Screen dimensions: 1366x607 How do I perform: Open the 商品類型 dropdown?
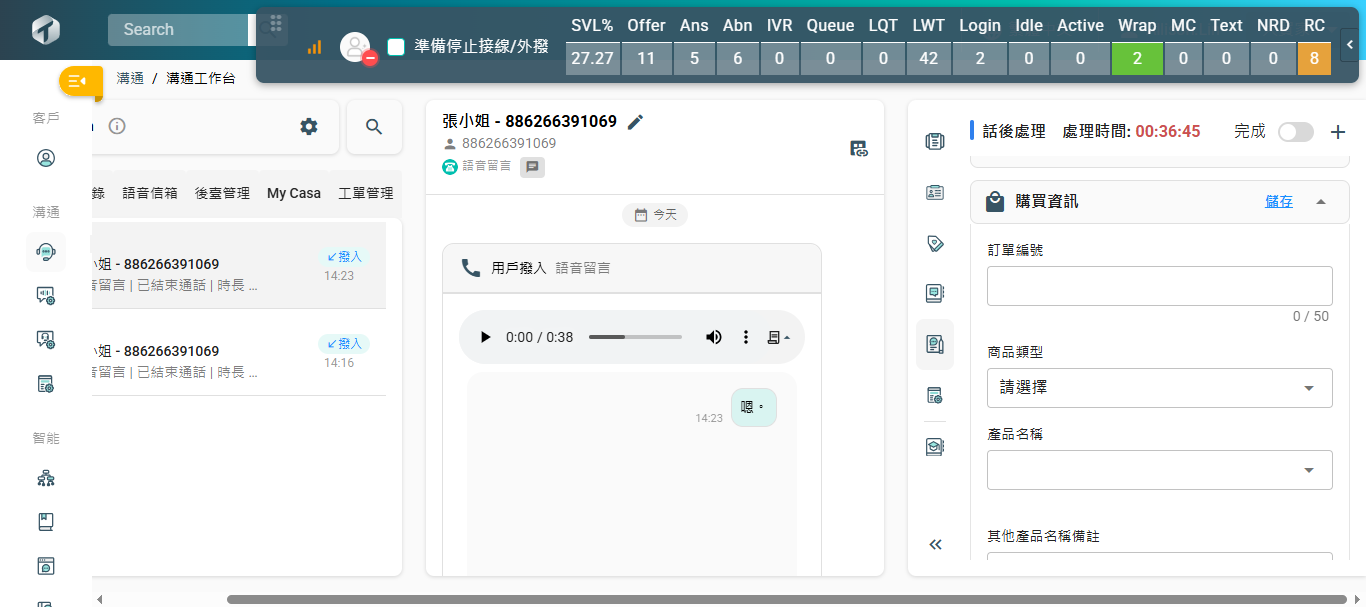(x=1159, y=388)
